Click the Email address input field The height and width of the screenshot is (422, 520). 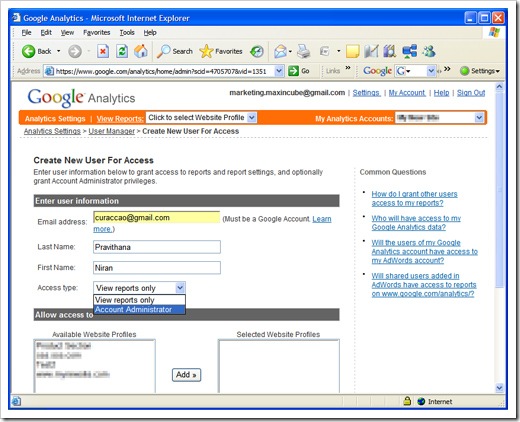click(x=156, y=217)
